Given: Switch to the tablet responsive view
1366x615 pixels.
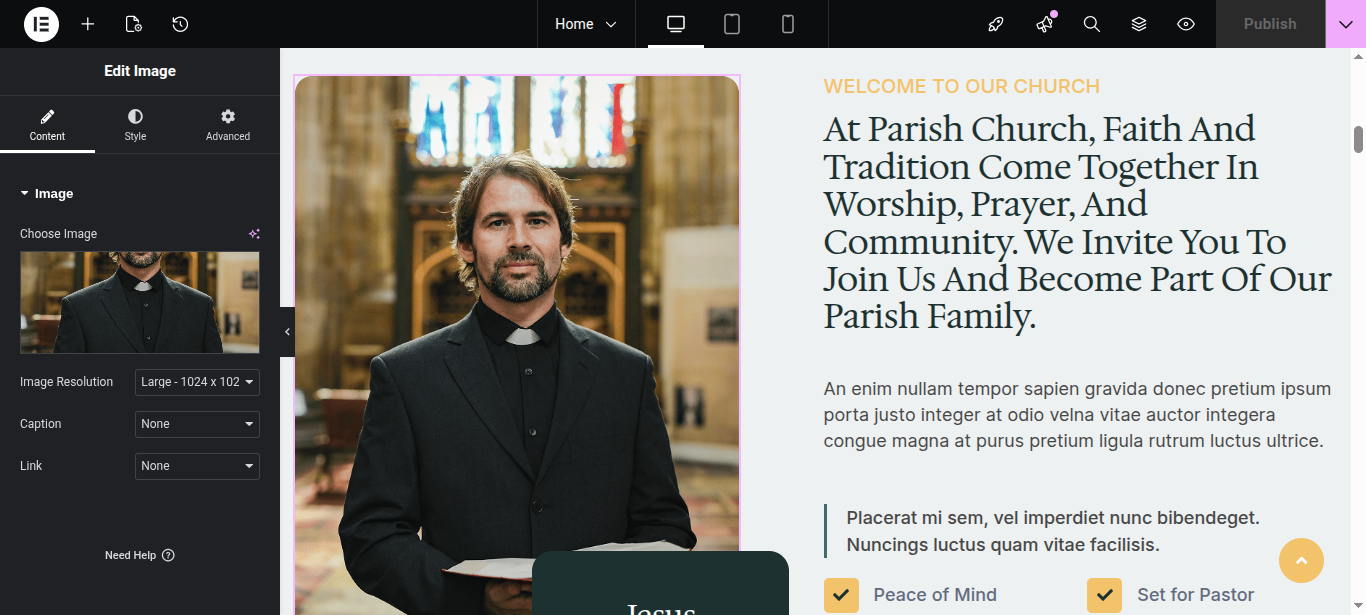Looking at the screenshot, I should click(732, 24).
